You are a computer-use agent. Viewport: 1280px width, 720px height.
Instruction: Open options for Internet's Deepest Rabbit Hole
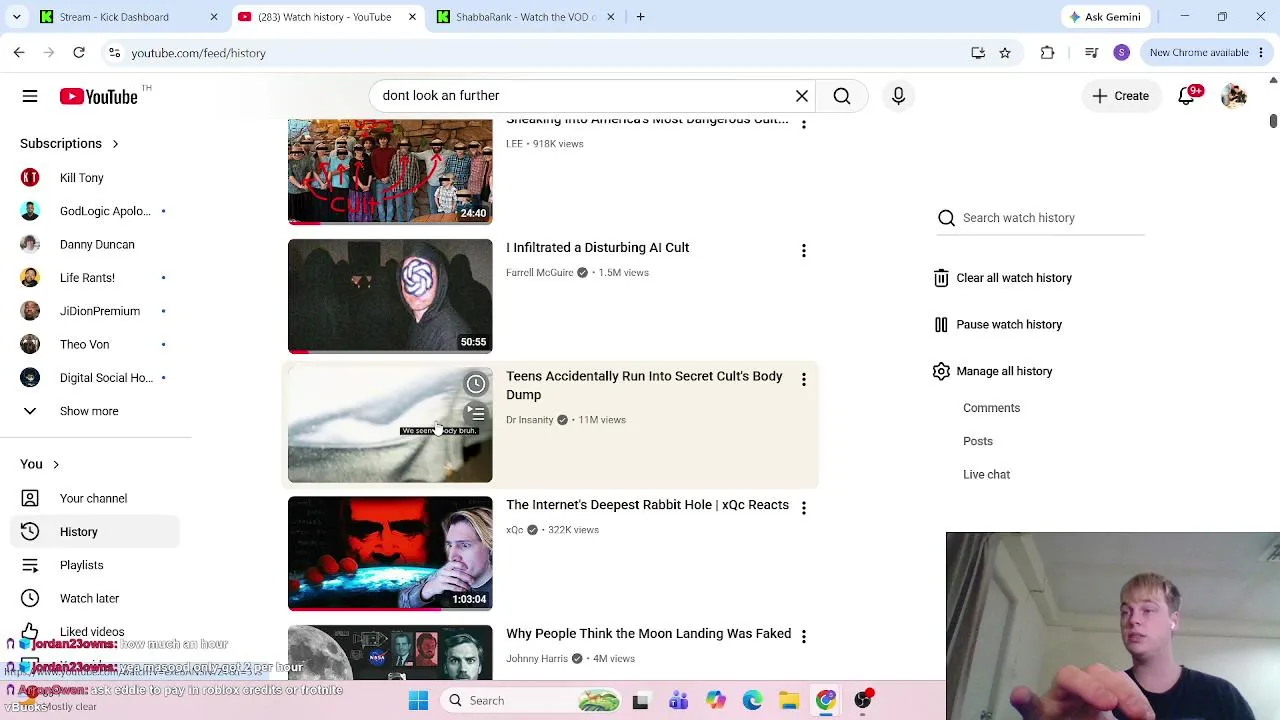coord(804,507)
